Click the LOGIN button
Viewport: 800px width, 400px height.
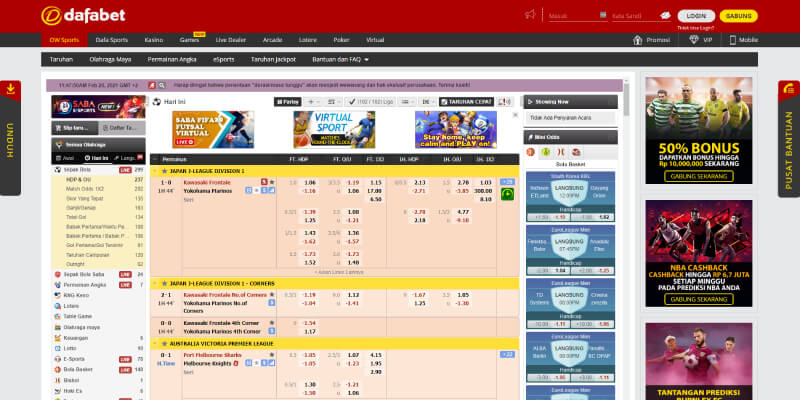[696, 16]
